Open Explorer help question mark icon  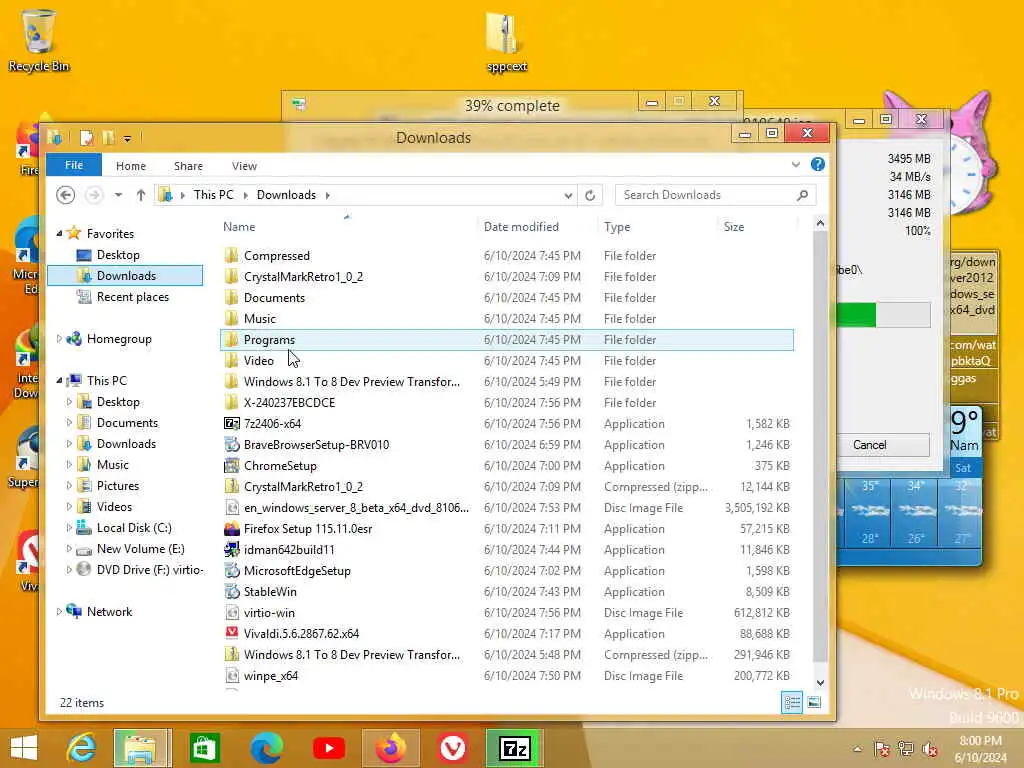coord(818,165)
